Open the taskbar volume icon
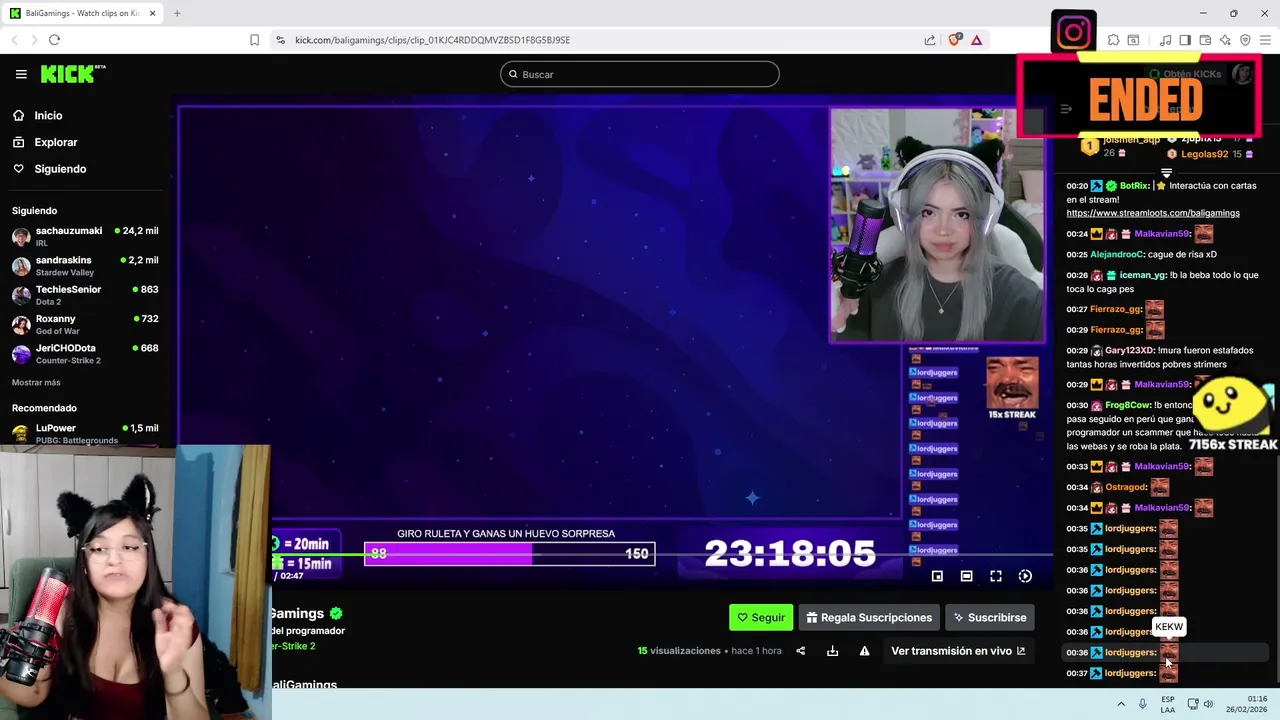Viewport: 1280px width, 720px height. pyautogui.click(x=1208, y=704)
